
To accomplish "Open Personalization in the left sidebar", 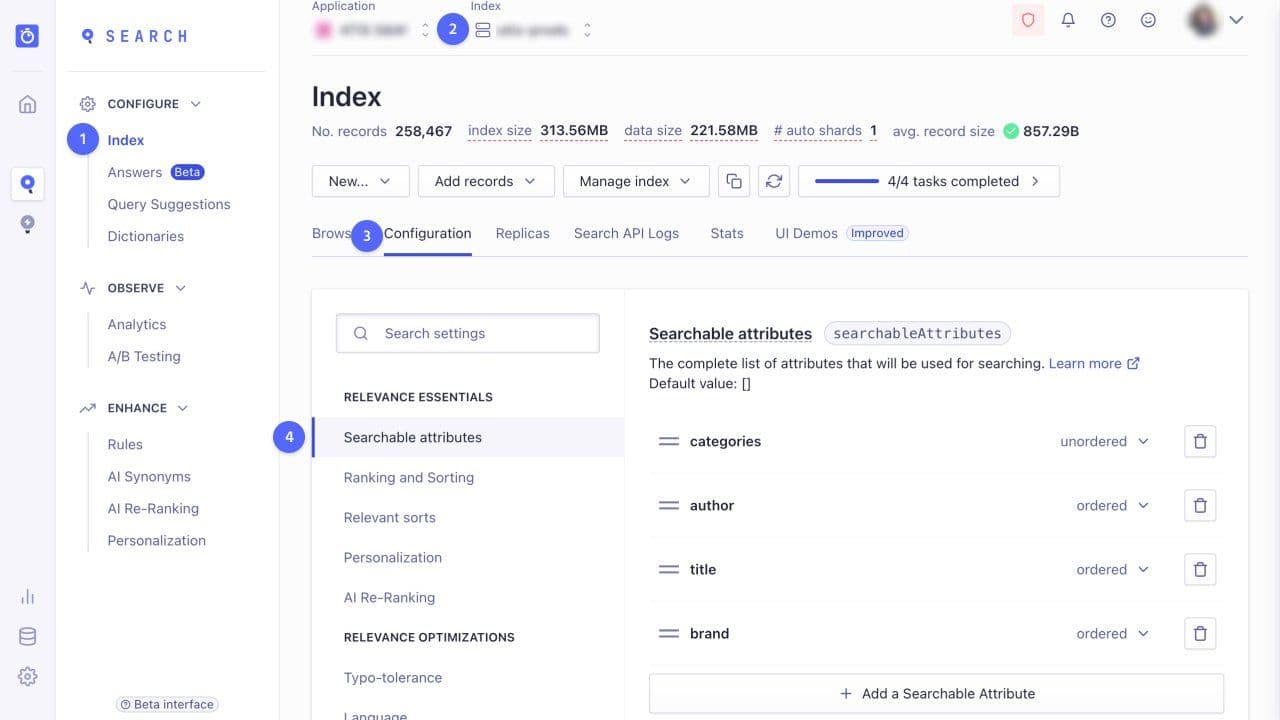I will [157, 540].
